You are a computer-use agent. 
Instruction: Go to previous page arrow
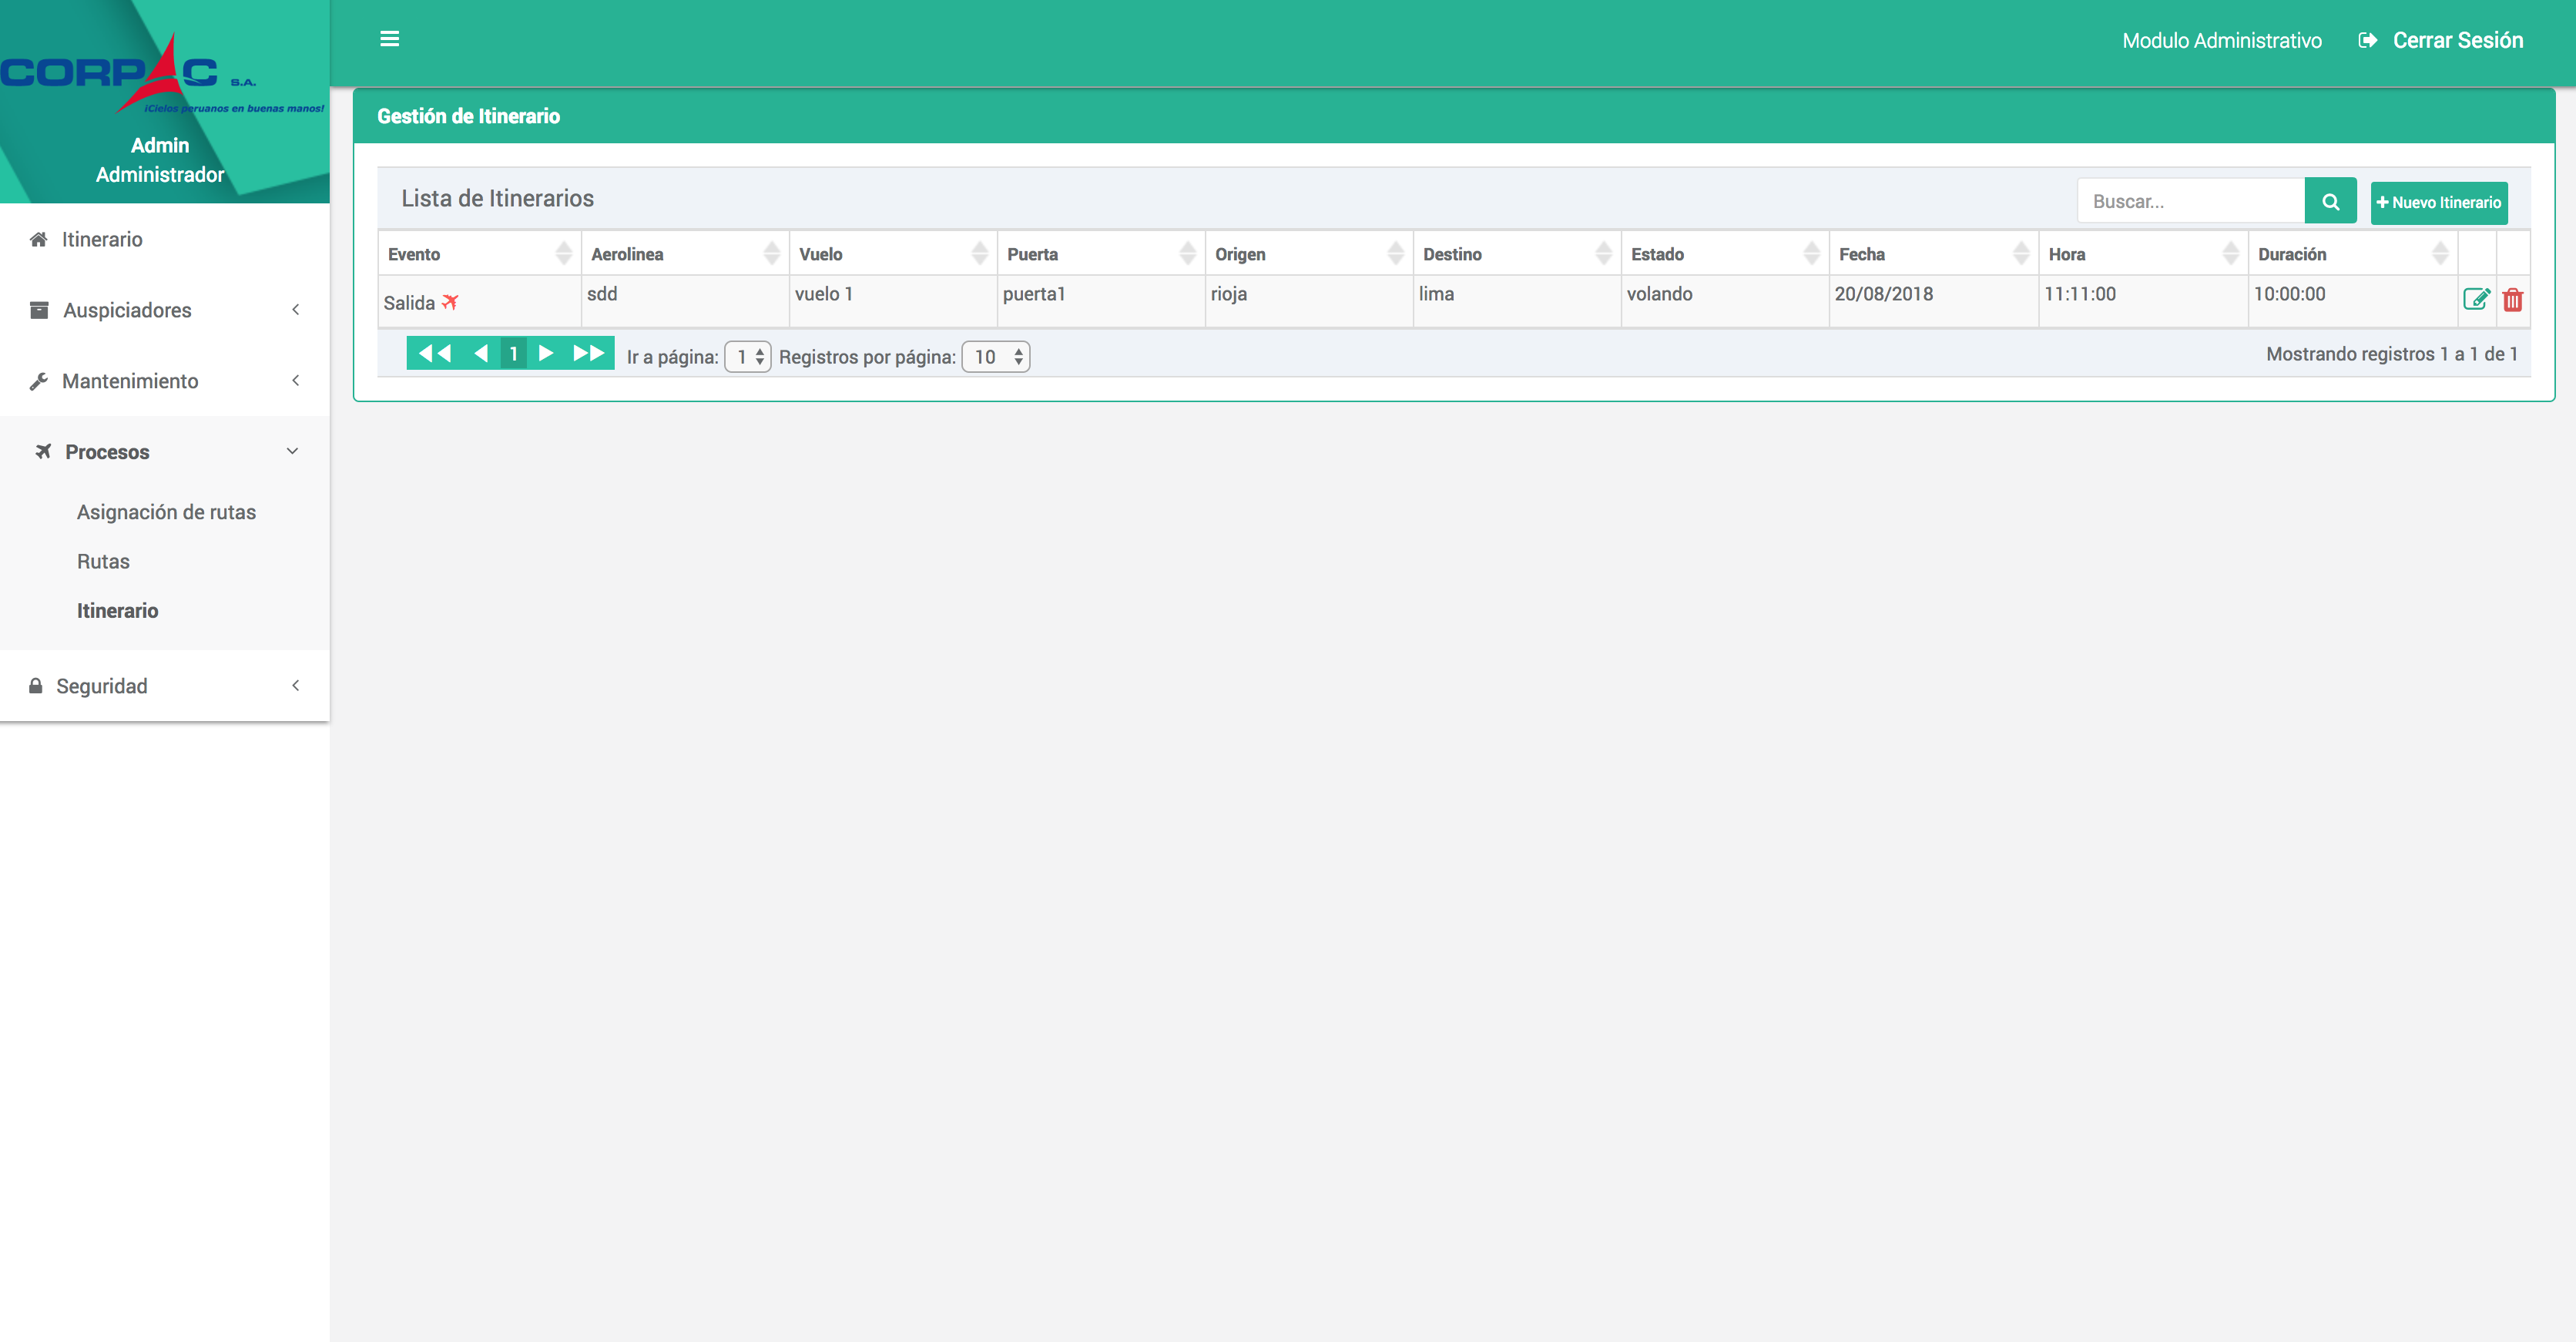click(481, 353)
